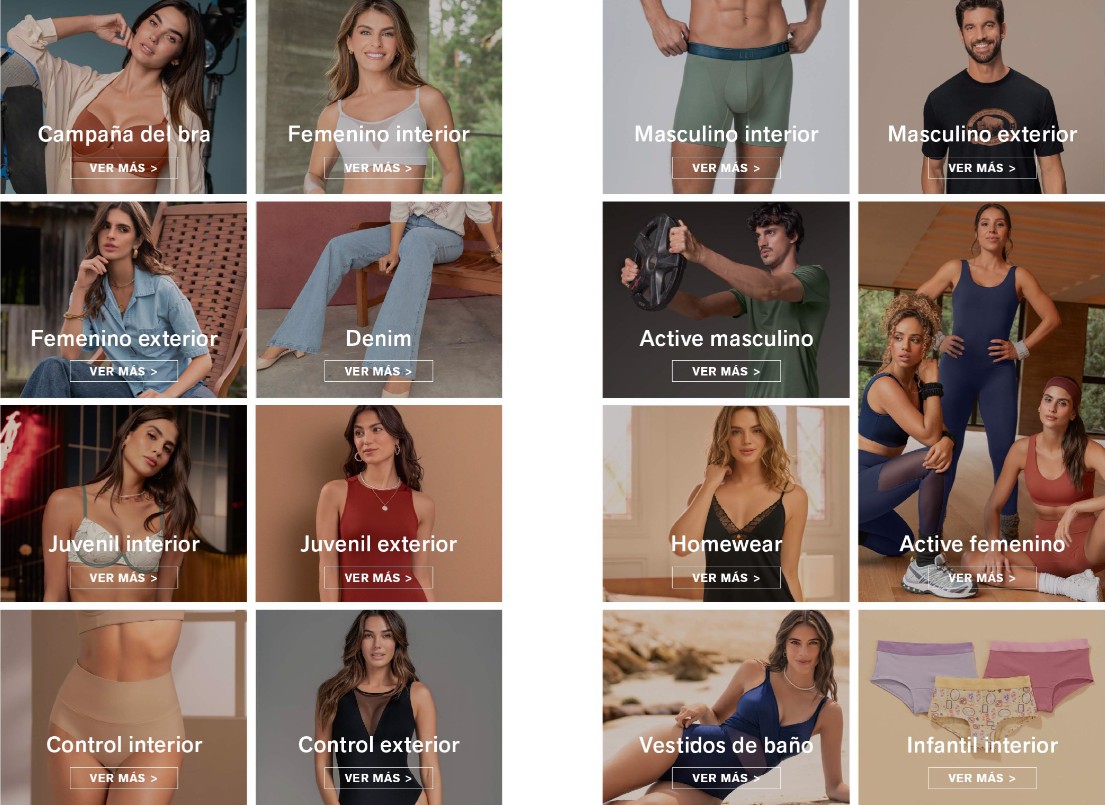Click VER MÁS under Control interior
The width and height of the screenshot is (1105, 805).
(x=123, y=778)
